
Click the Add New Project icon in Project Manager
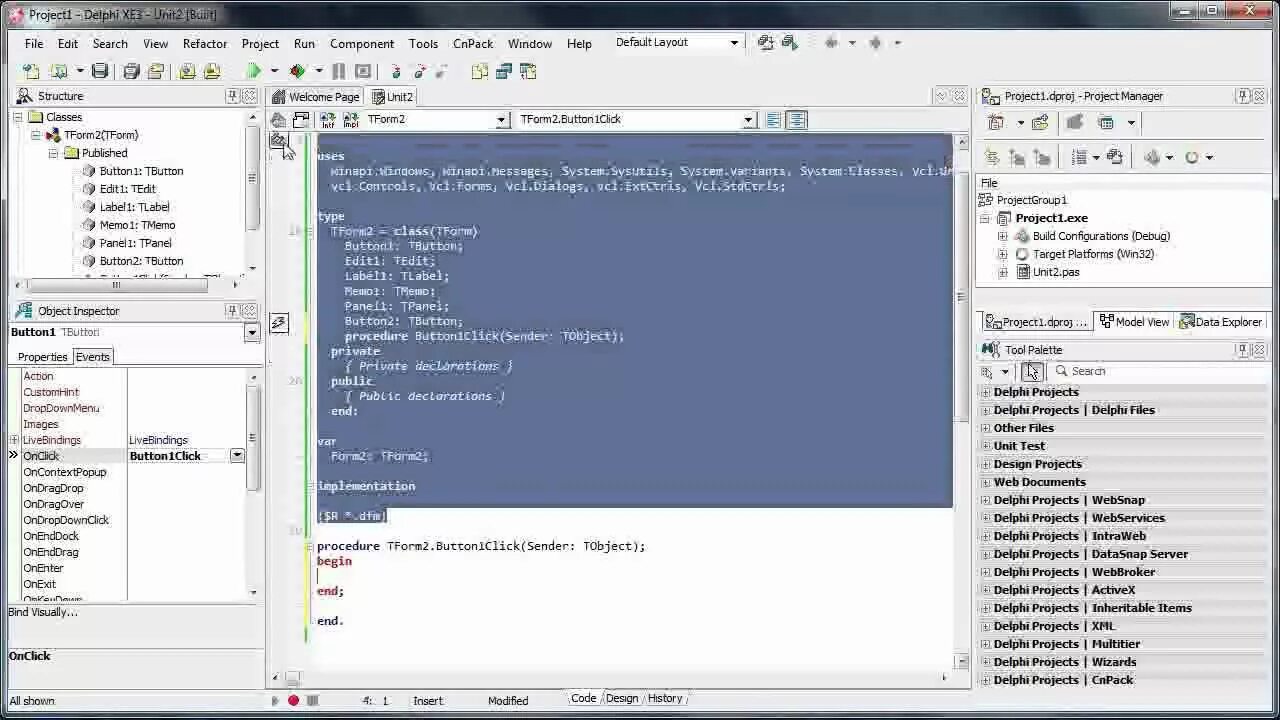tap(996, 122)
